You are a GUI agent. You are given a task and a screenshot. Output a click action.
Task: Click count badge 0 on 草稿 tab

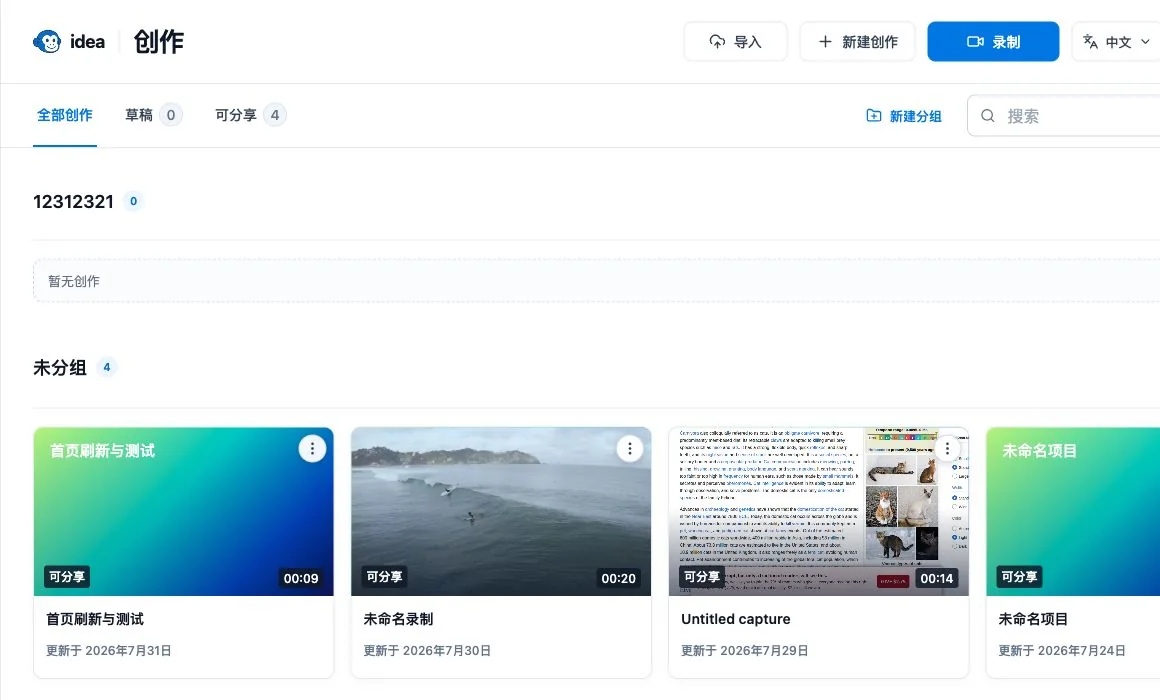pyautogui.click(x=171, y=115)
